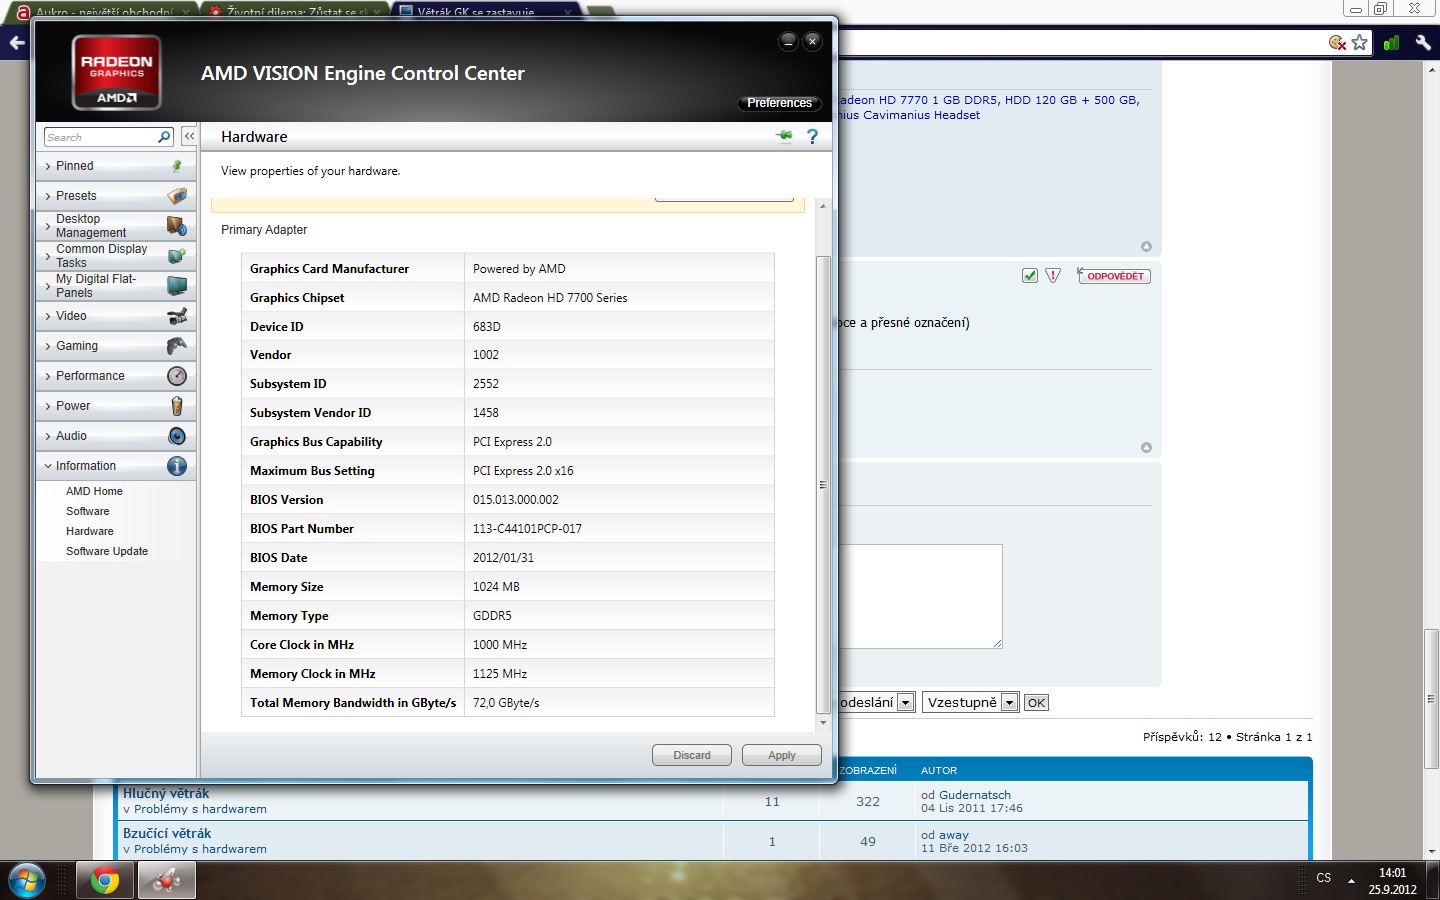
Task: Collapse the Information section
Action: tap(116, 466)
